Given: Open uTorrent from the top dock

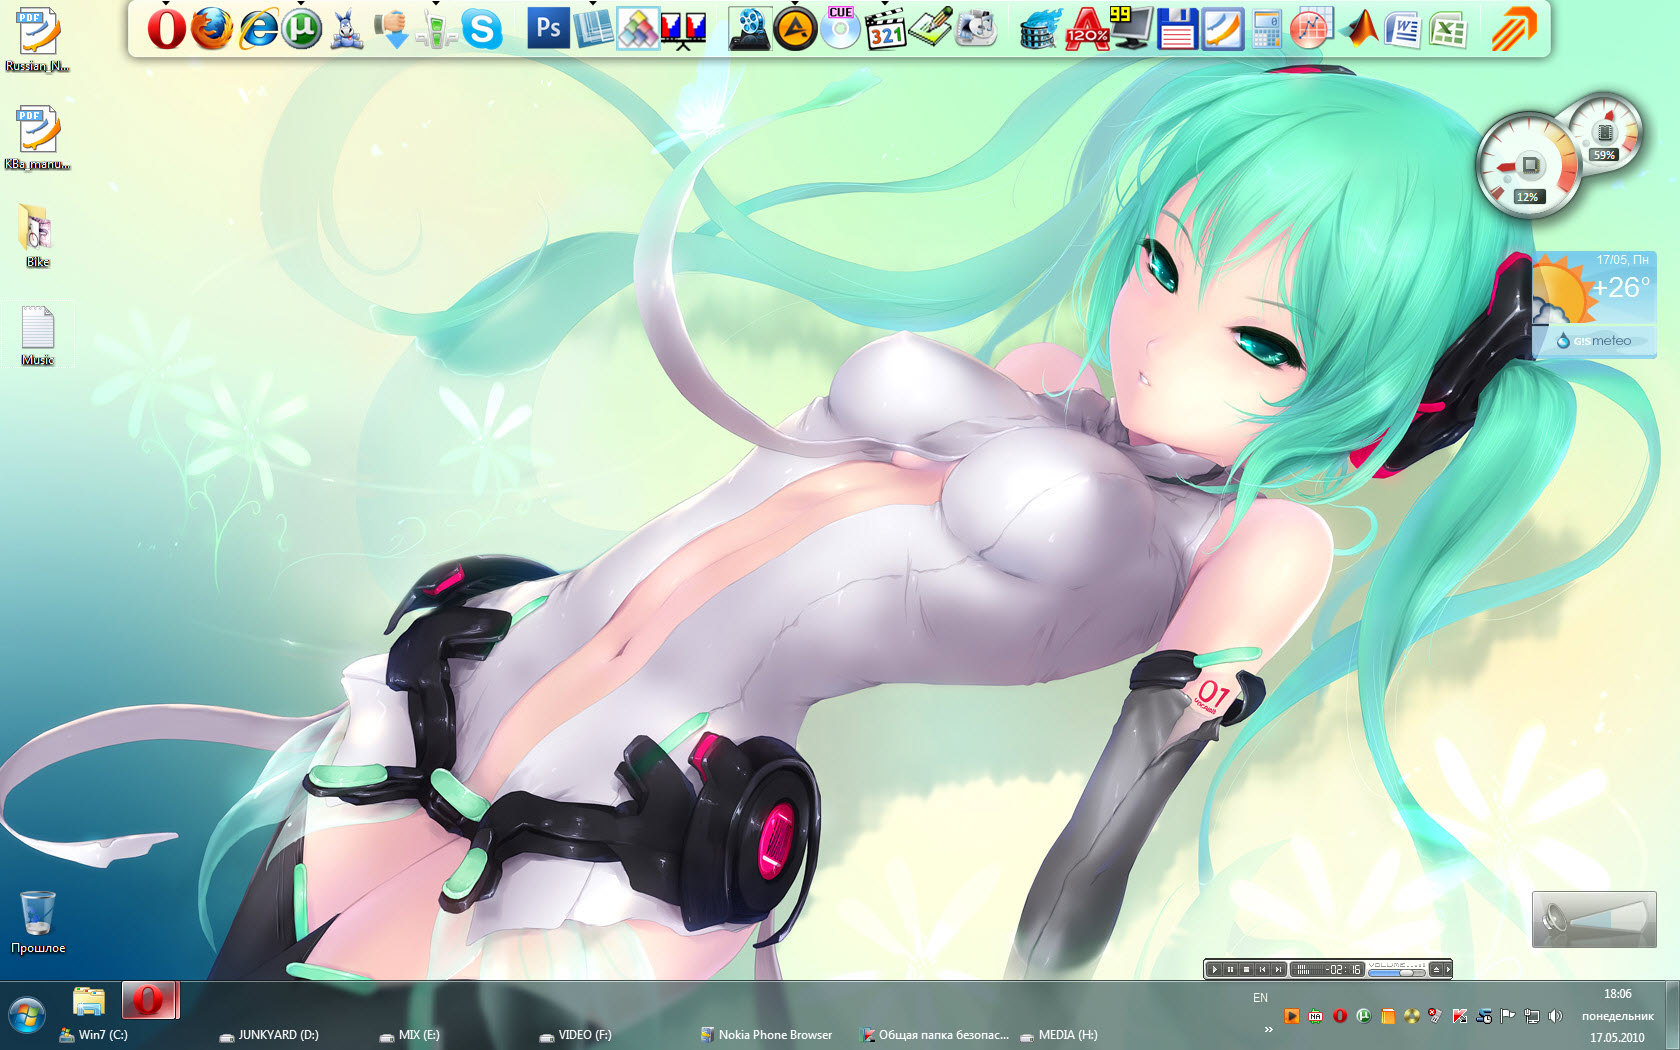Looking at the screenshot, I should 301,30.
